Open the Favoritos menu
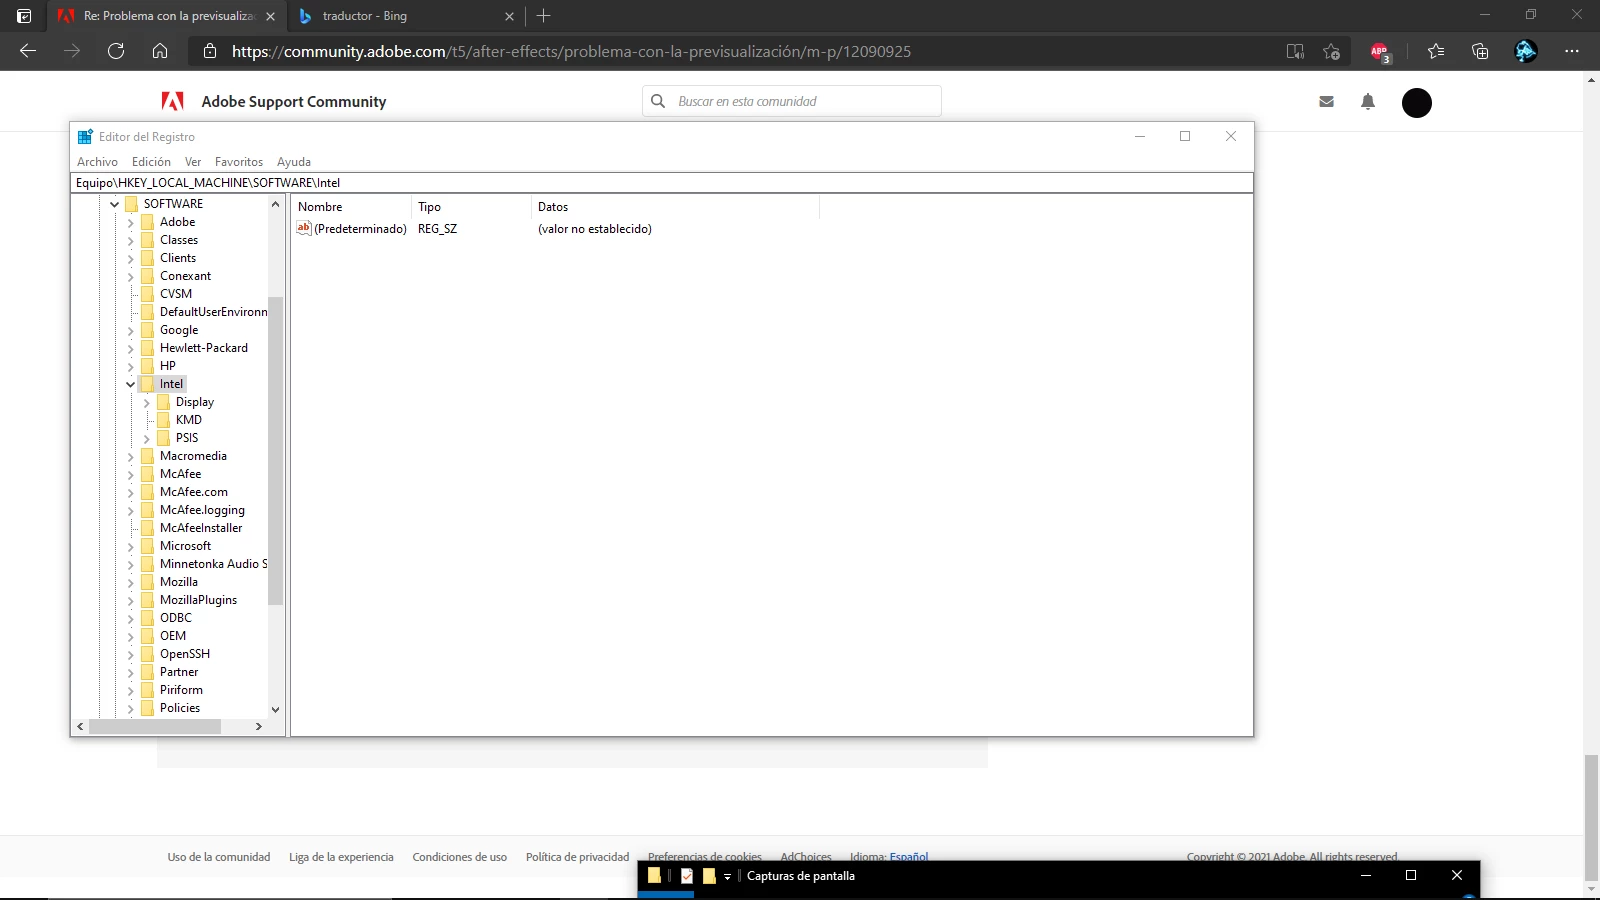The height and width of the screenshot is (900, 1600). click(x=239, y=161)
